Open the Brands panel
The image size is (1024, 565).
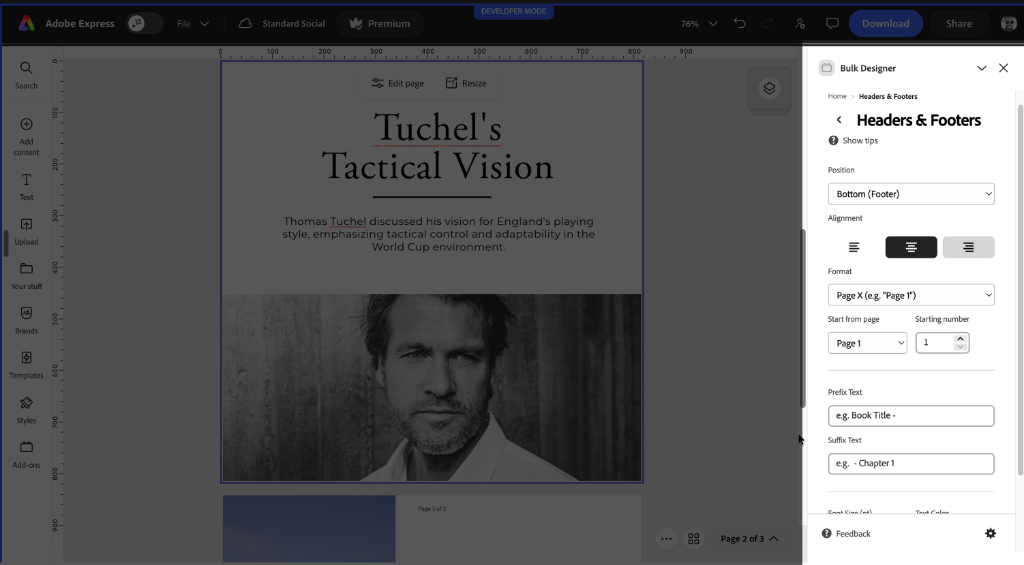tap(26, 320)
